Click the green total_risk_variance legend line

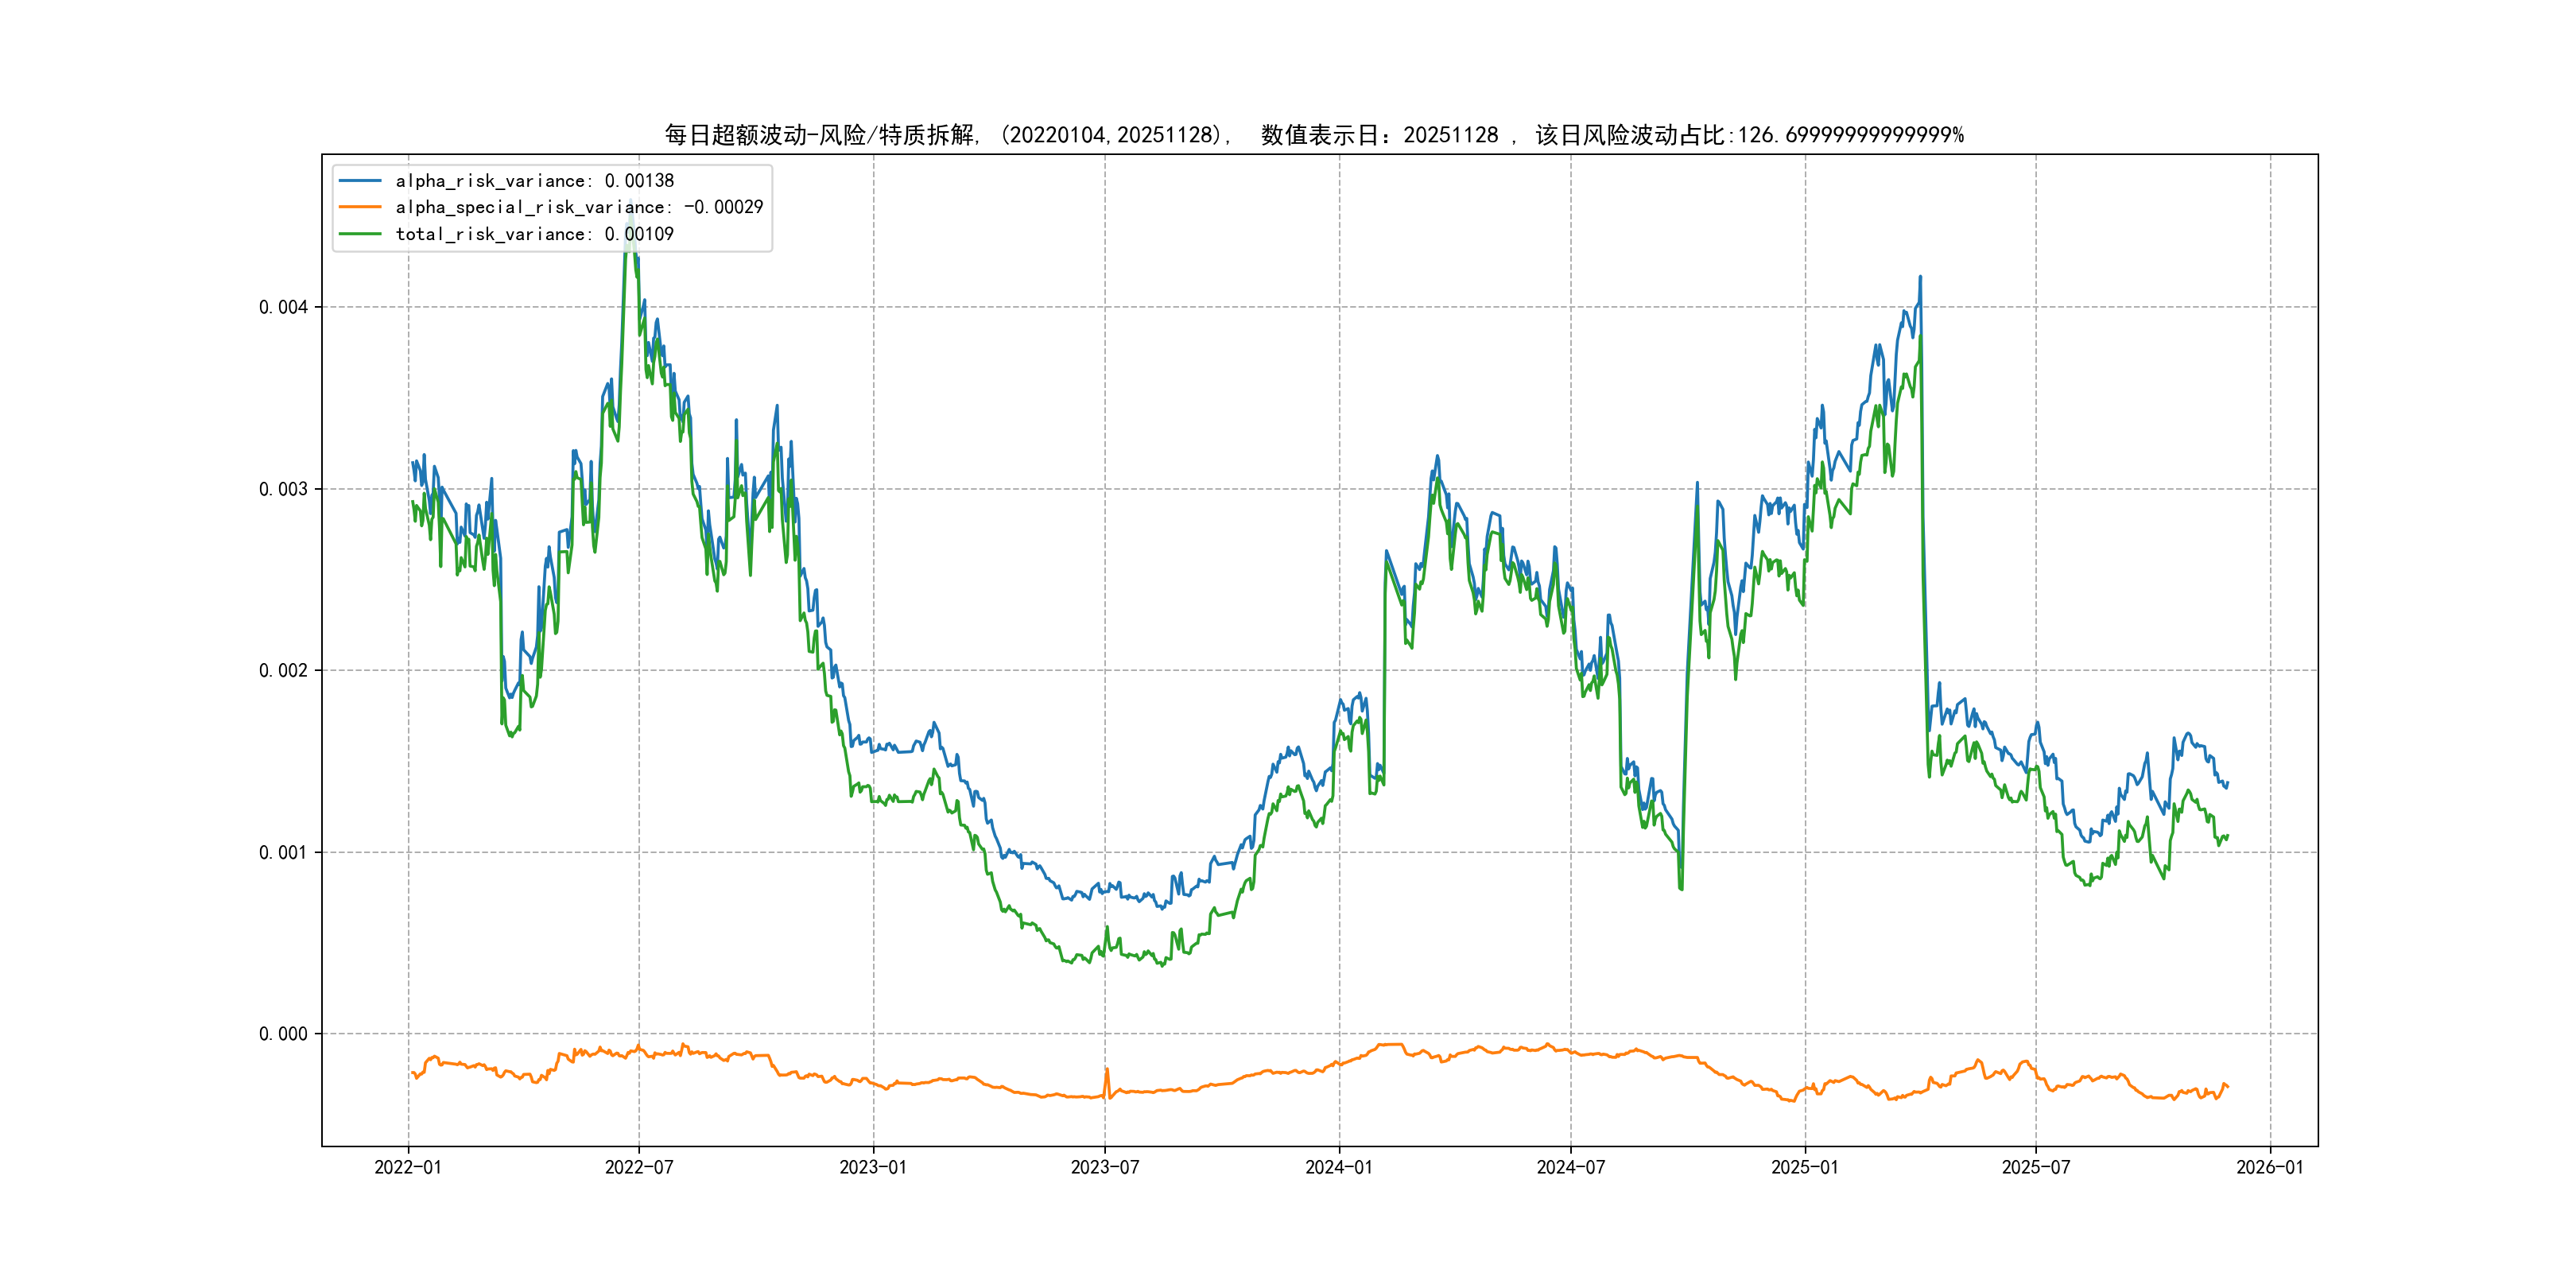pyautogui.click(x=360, y=234)
